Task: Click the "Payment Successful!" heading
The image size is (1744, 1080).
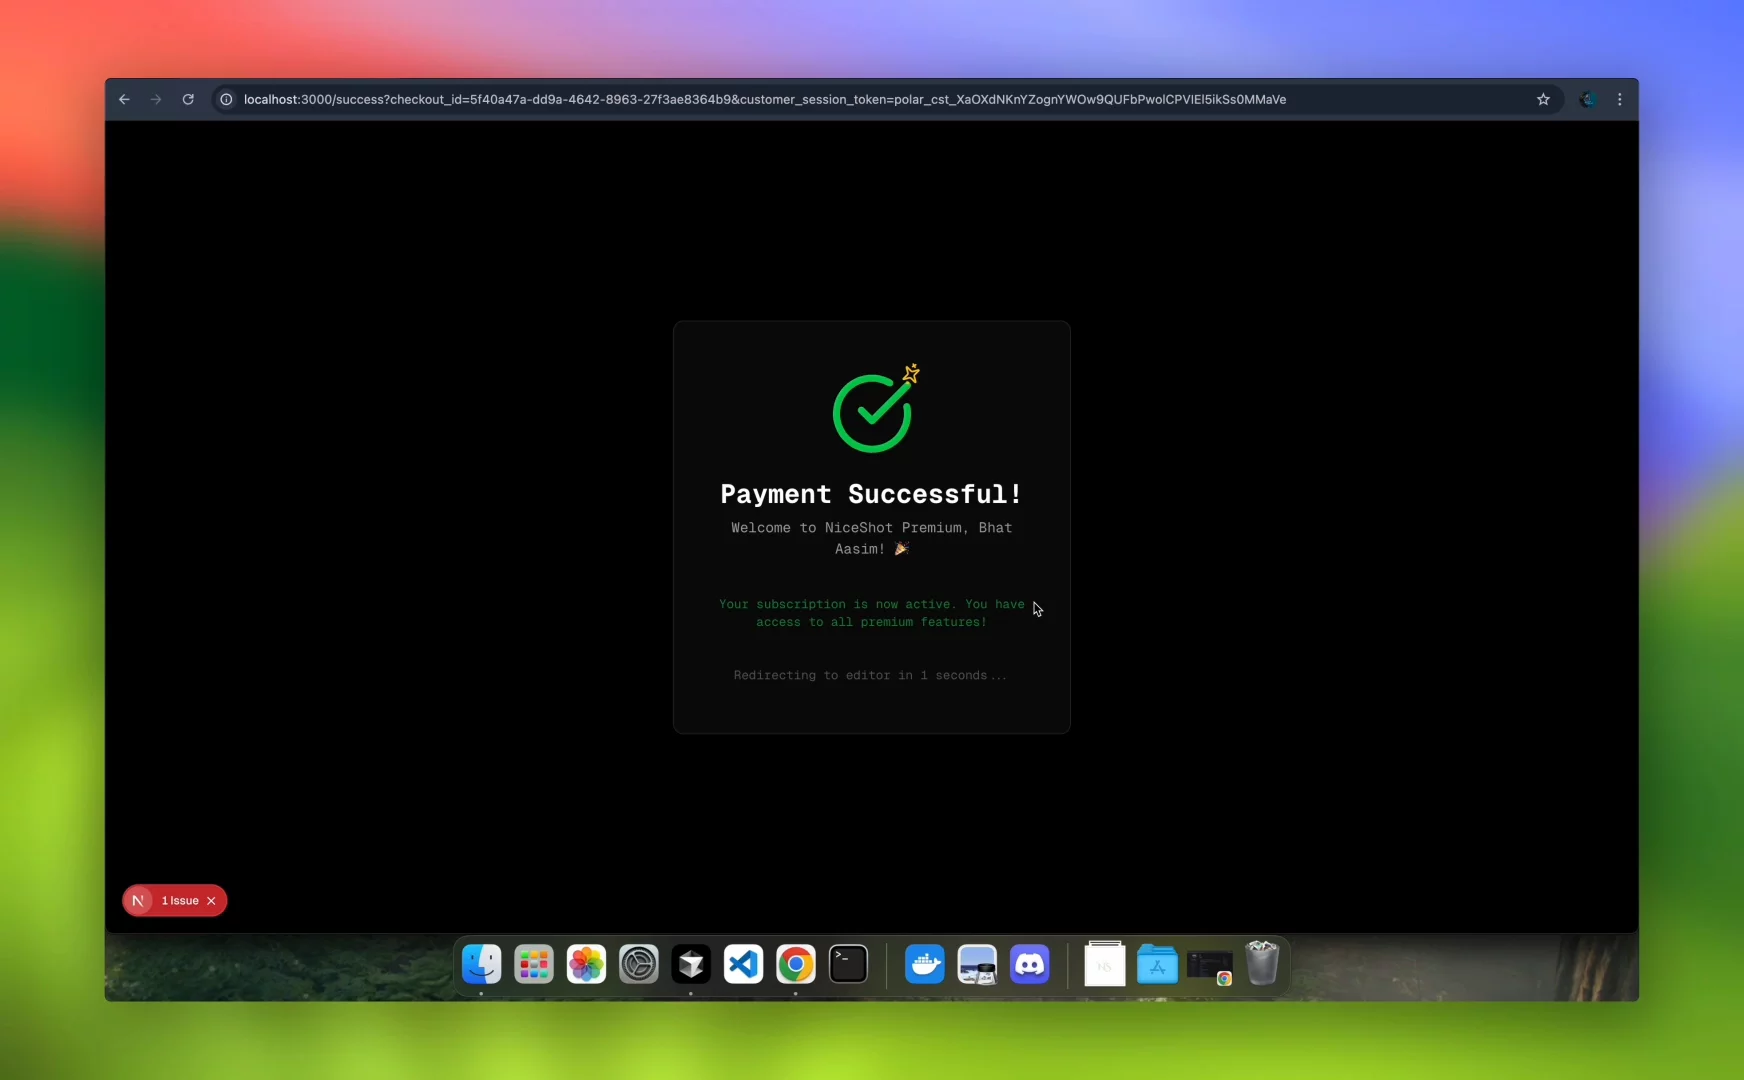Action: [871, 494]
